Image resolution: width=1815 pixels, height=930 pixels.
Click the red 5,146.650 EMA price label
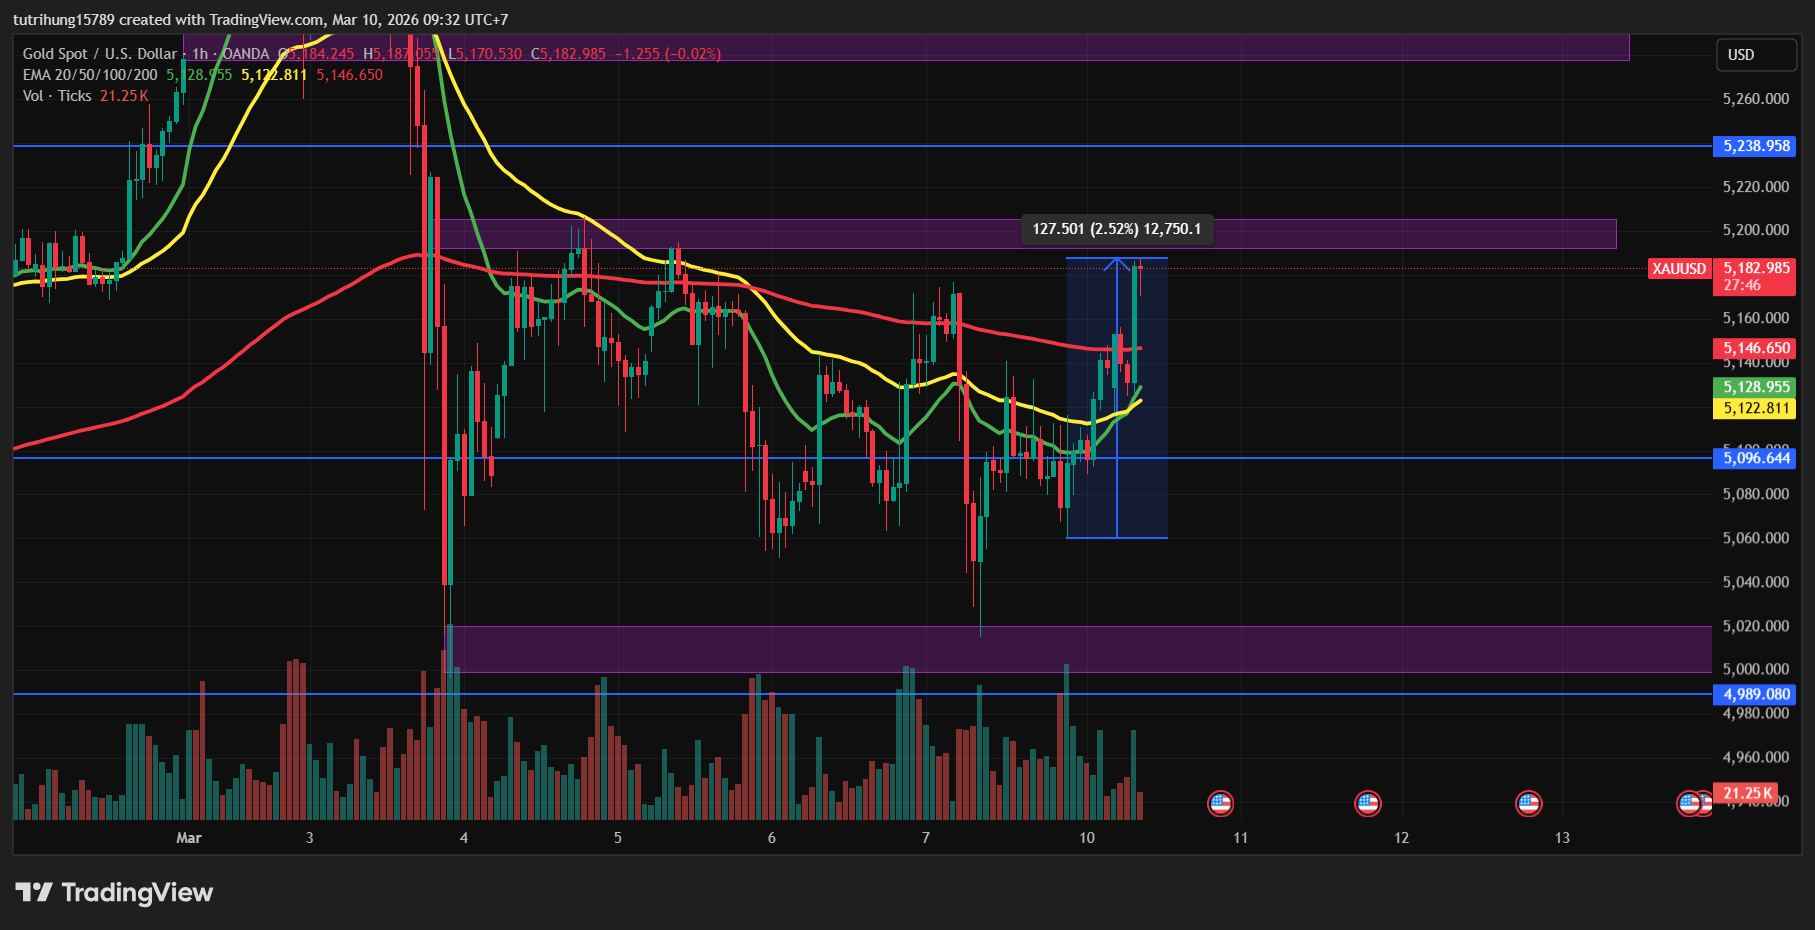tap(1756, 348)
